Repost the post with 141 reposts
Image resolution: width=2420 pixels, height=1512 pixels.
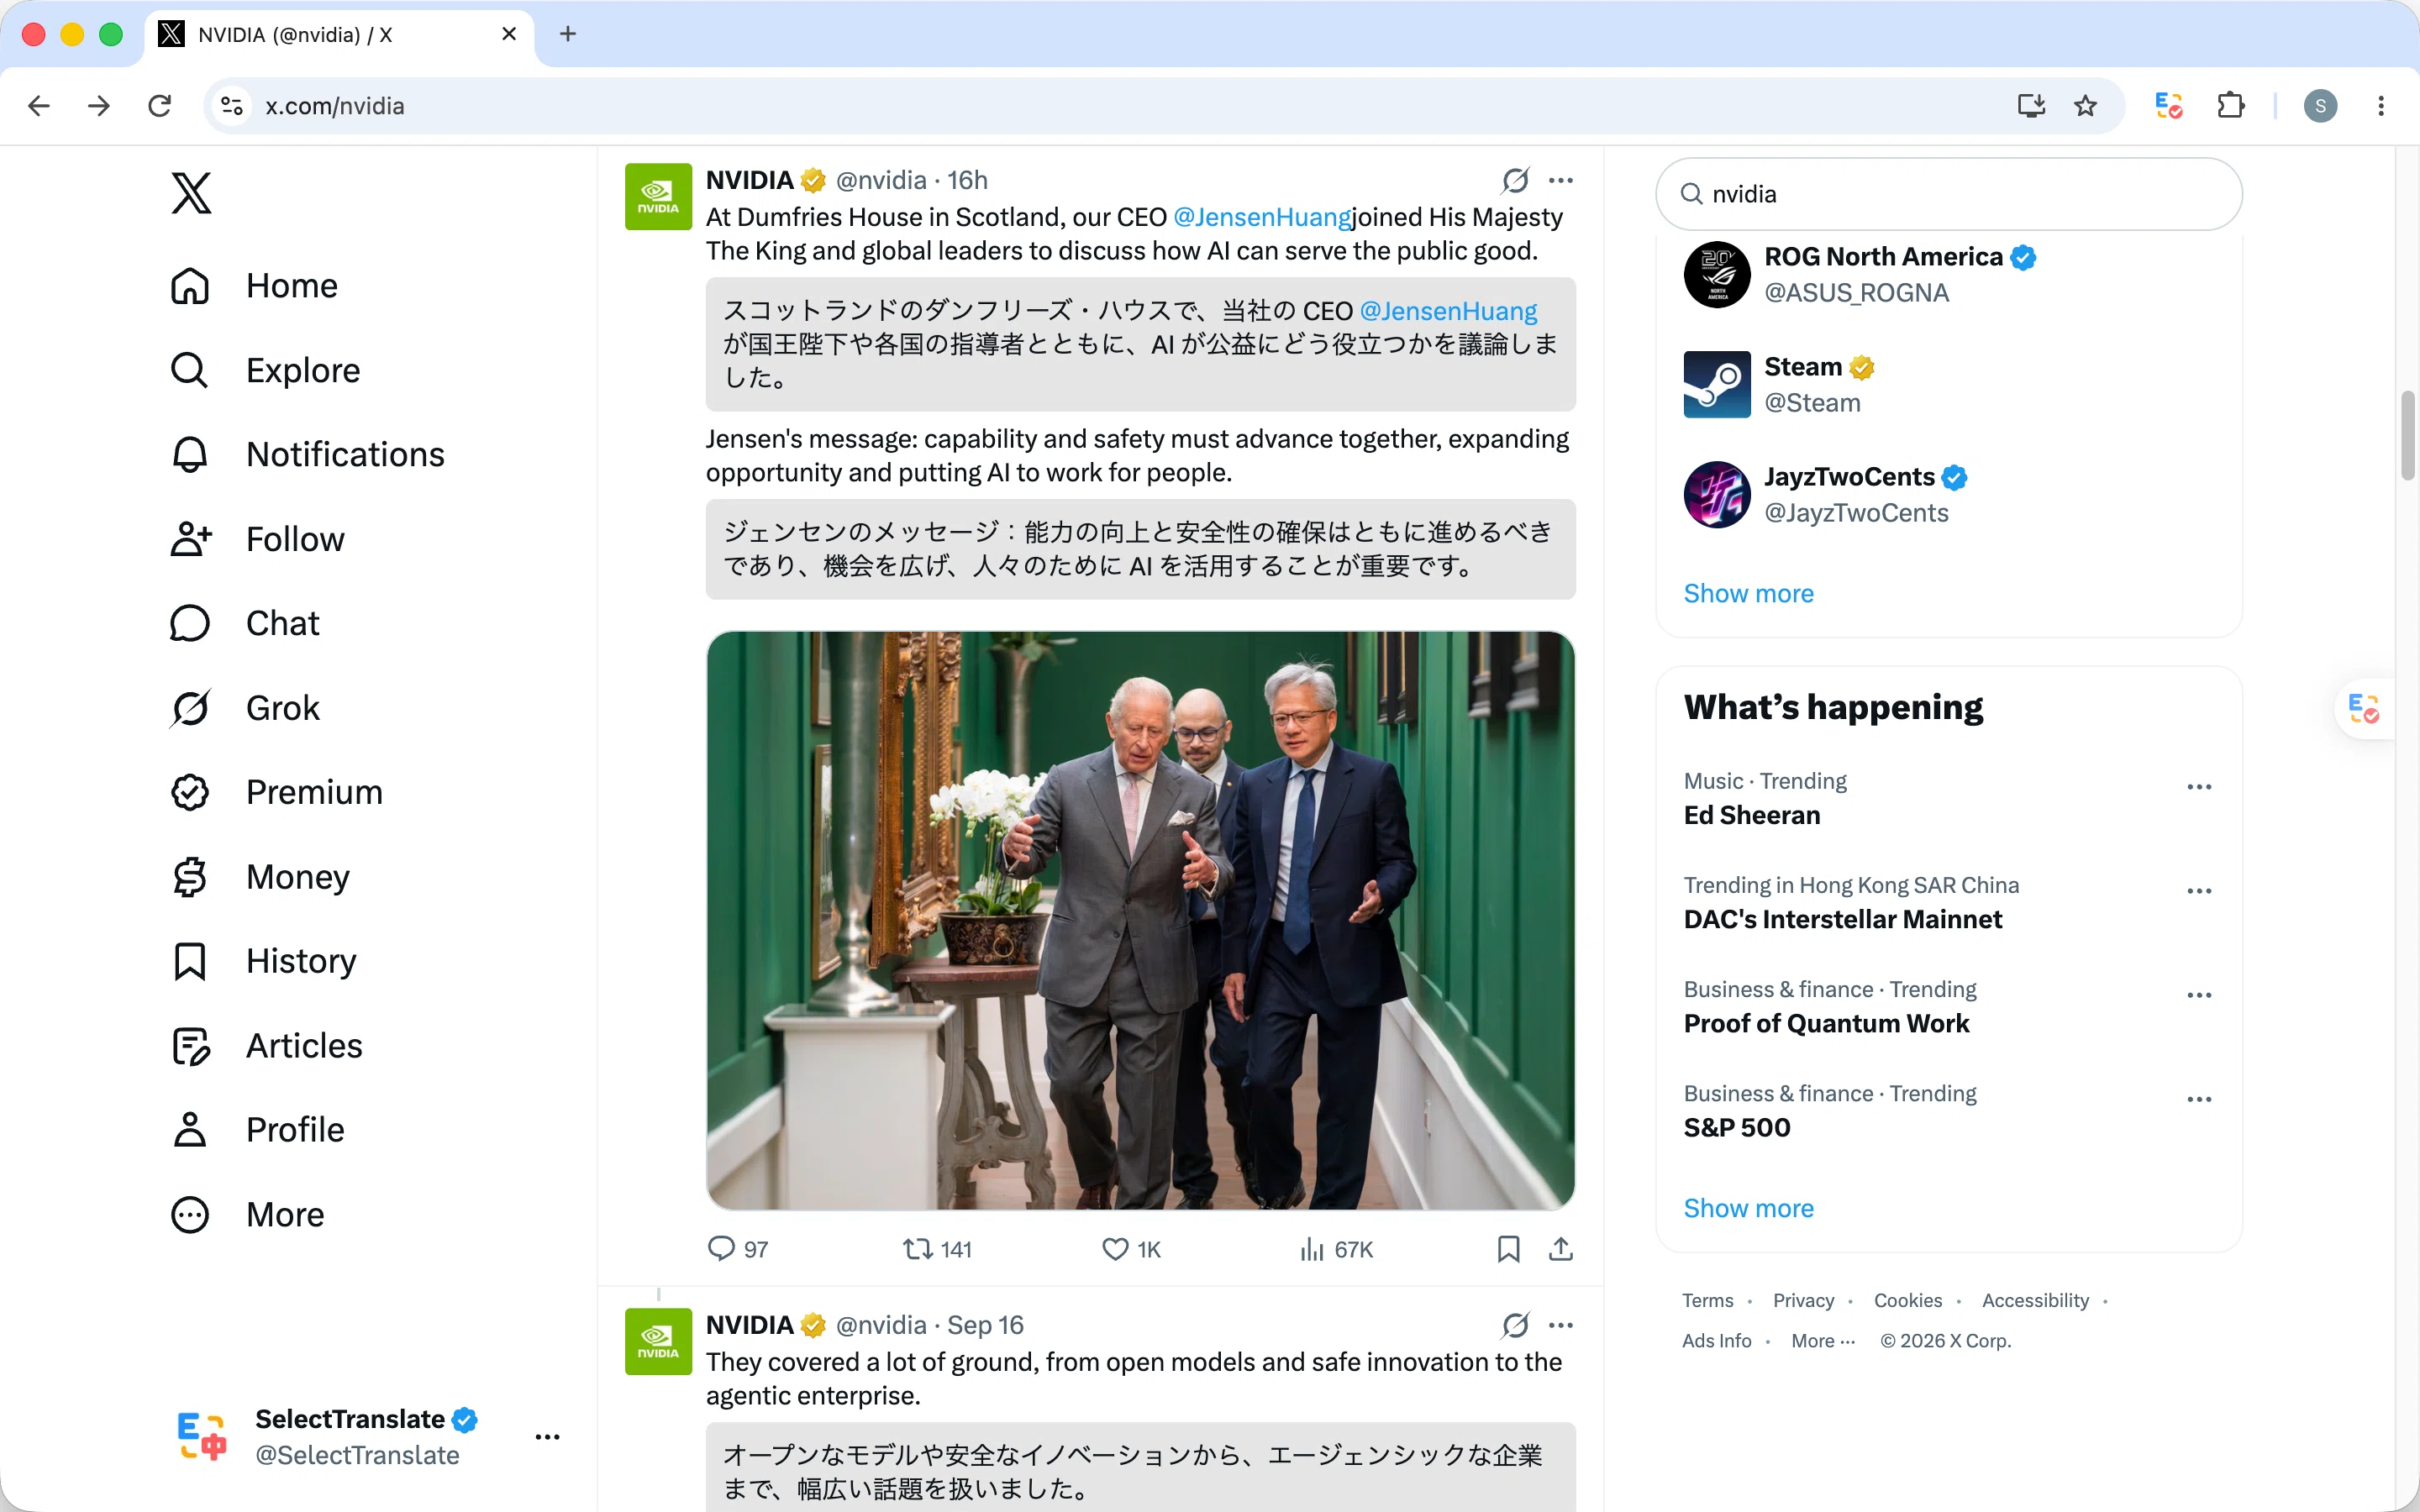click(936, 1249)
